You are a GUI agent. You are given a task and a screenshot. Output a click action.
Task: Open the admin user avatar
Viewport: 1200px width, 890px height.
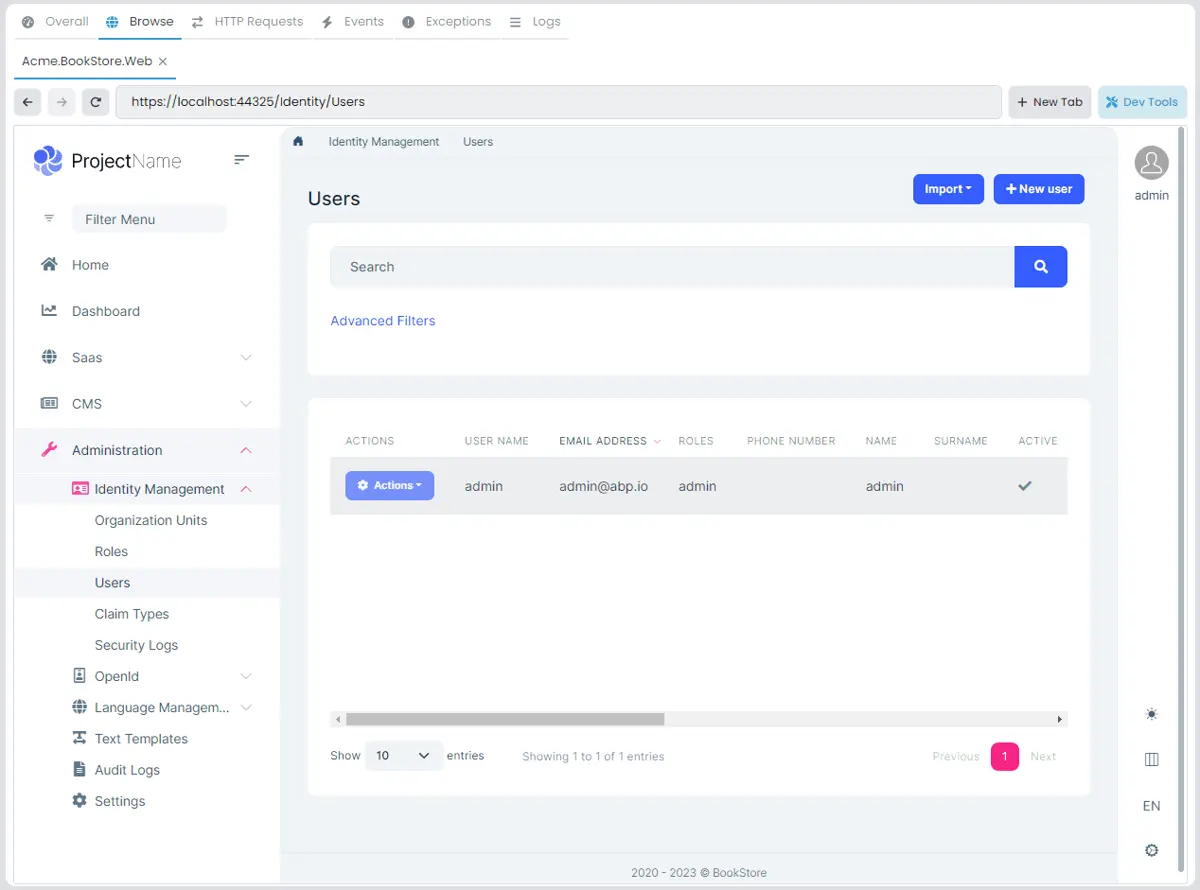click(x=1152, y=163)
